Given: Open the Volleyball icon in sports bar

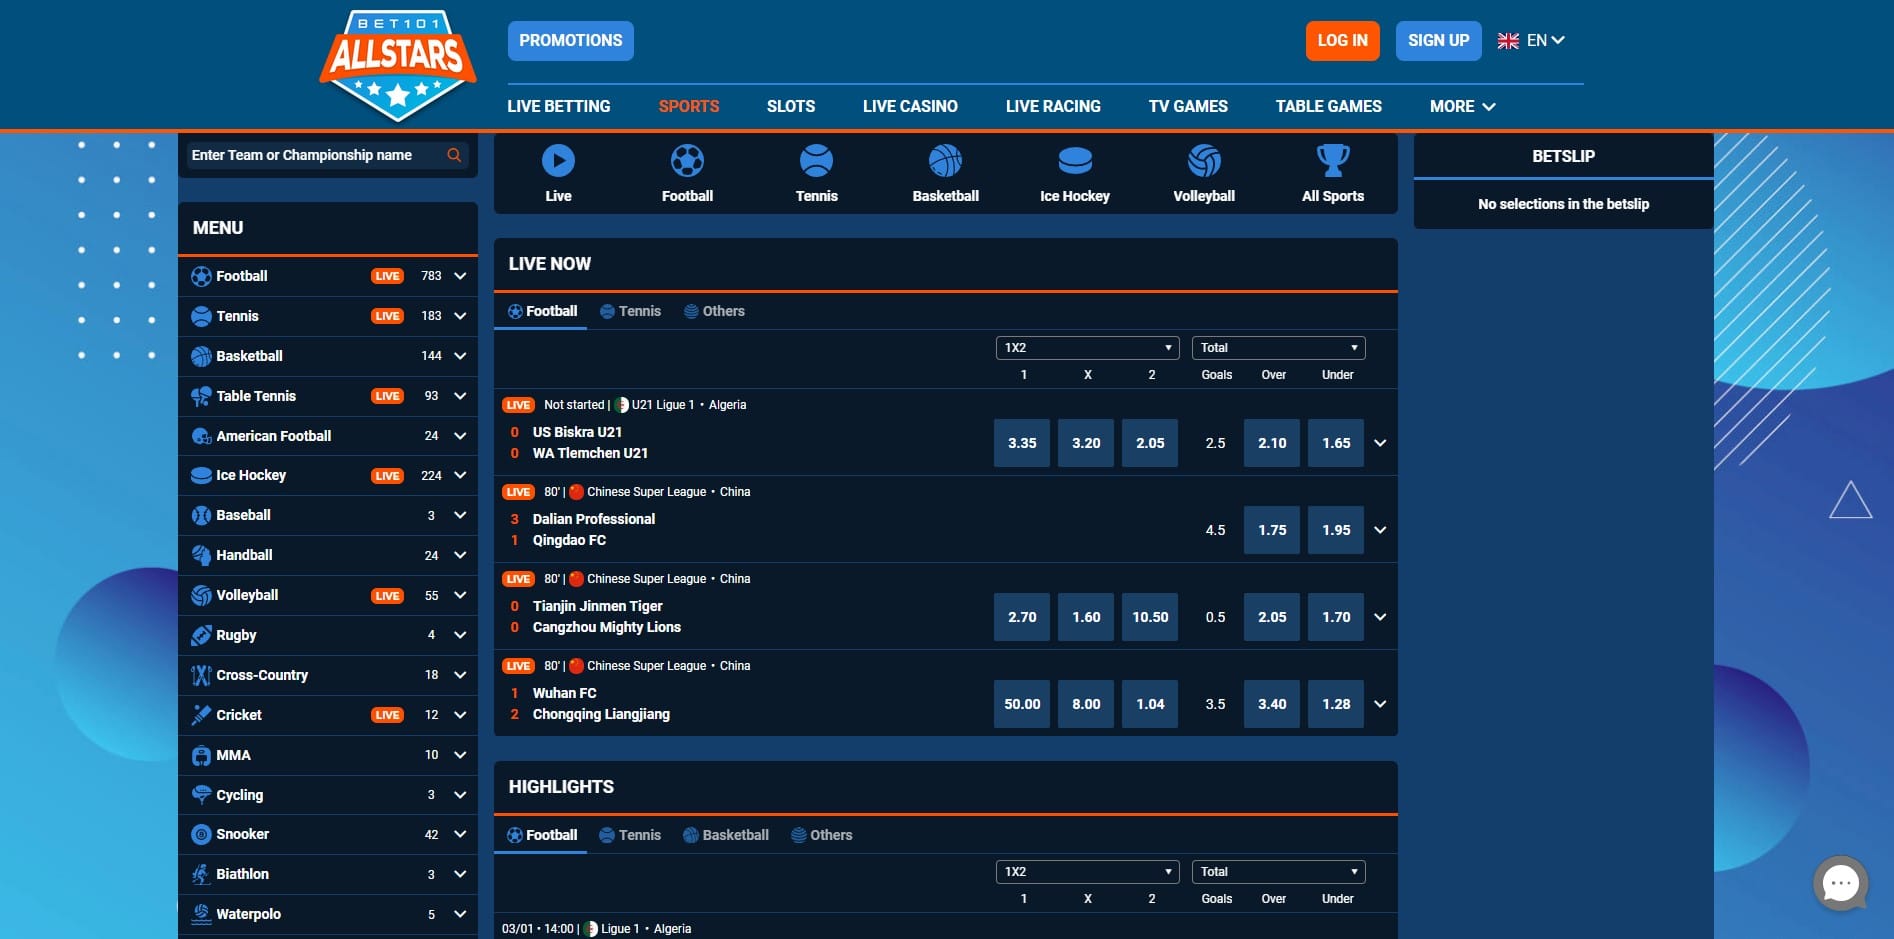Looking at the screenshot, I should coord(1204,161).
